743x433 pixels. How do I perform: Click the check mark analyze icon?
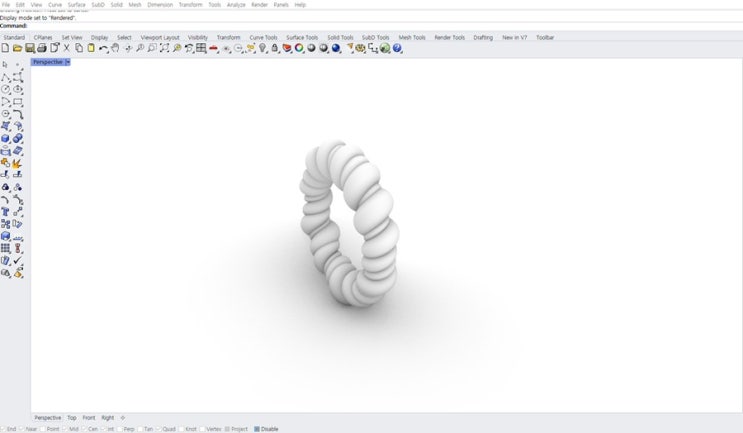click(18, 260)
